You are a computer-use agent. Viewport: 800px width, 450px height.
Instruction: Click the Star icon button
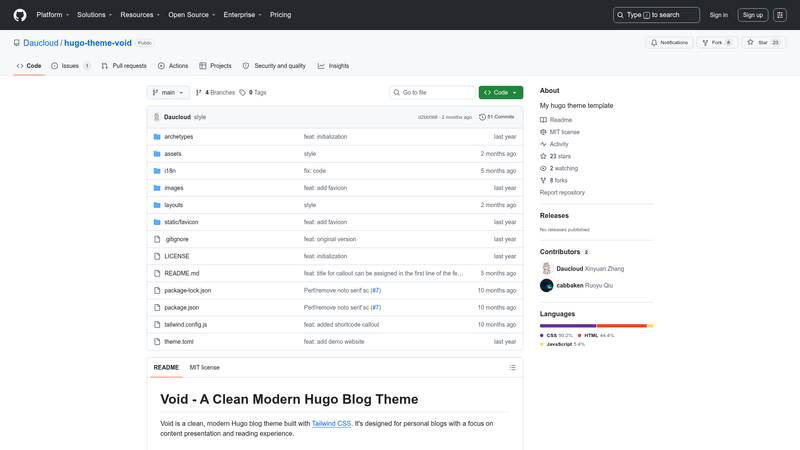tap(750, 42)
